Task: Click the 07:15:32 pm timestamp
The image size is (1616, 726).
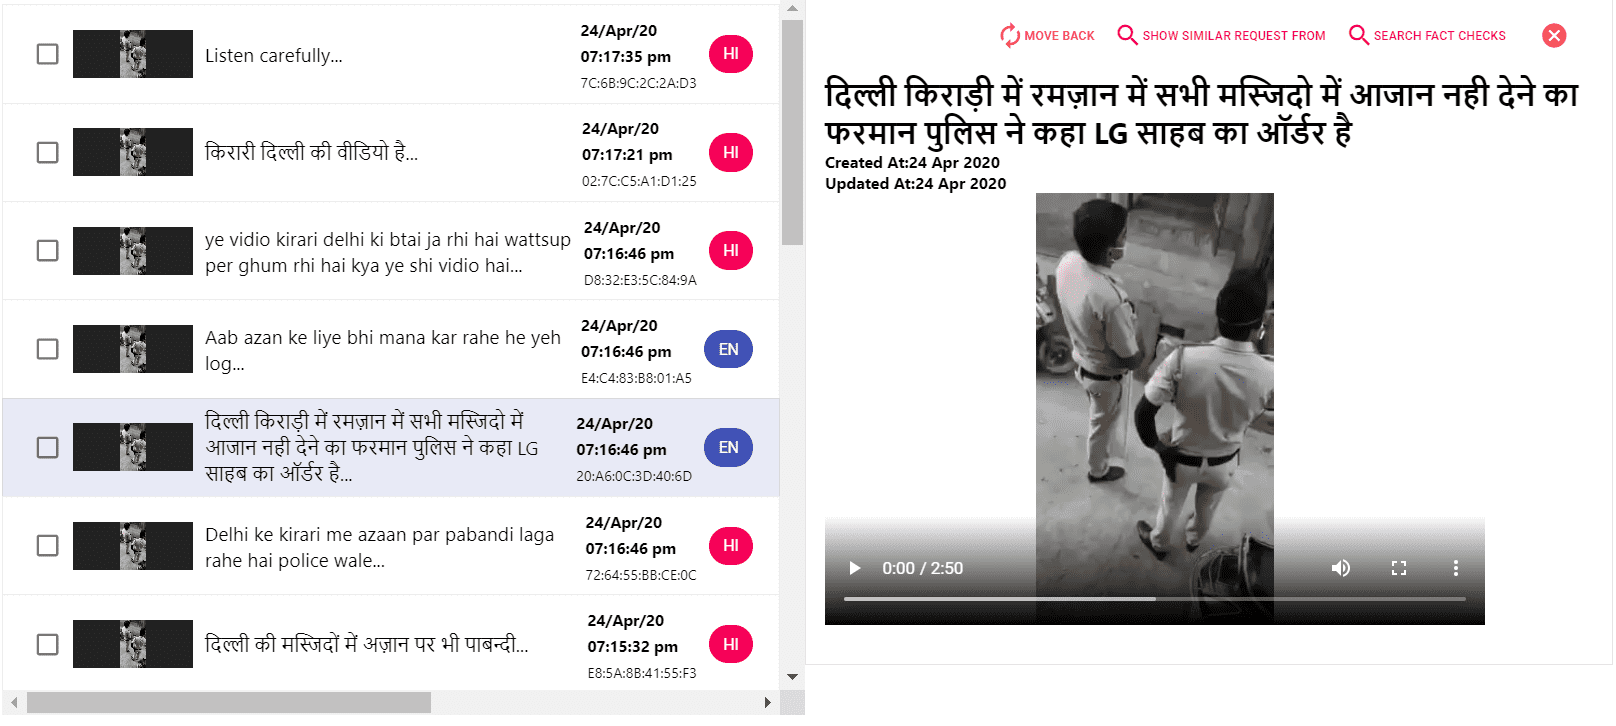Action: (633, 647)
